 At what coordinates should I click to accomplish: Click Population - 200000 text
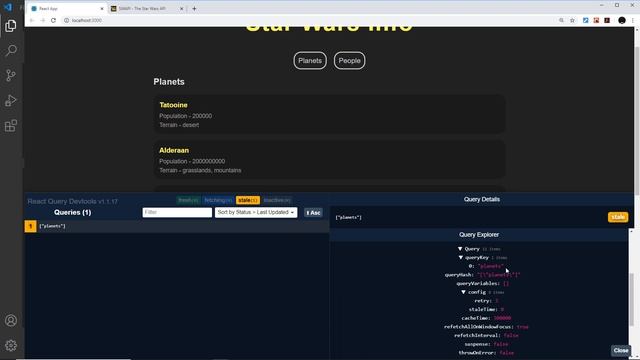tap(186, 116)
